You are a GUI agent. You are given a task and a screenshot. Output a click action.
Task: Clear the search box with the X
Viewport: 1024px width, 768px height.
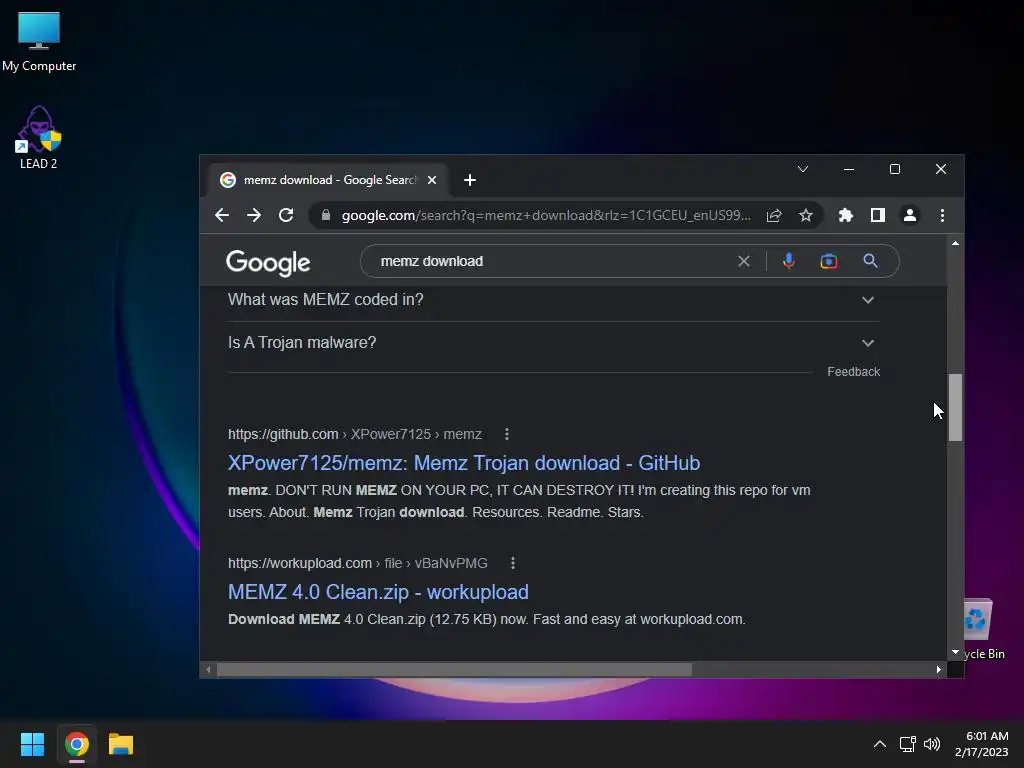click(744, 261)
